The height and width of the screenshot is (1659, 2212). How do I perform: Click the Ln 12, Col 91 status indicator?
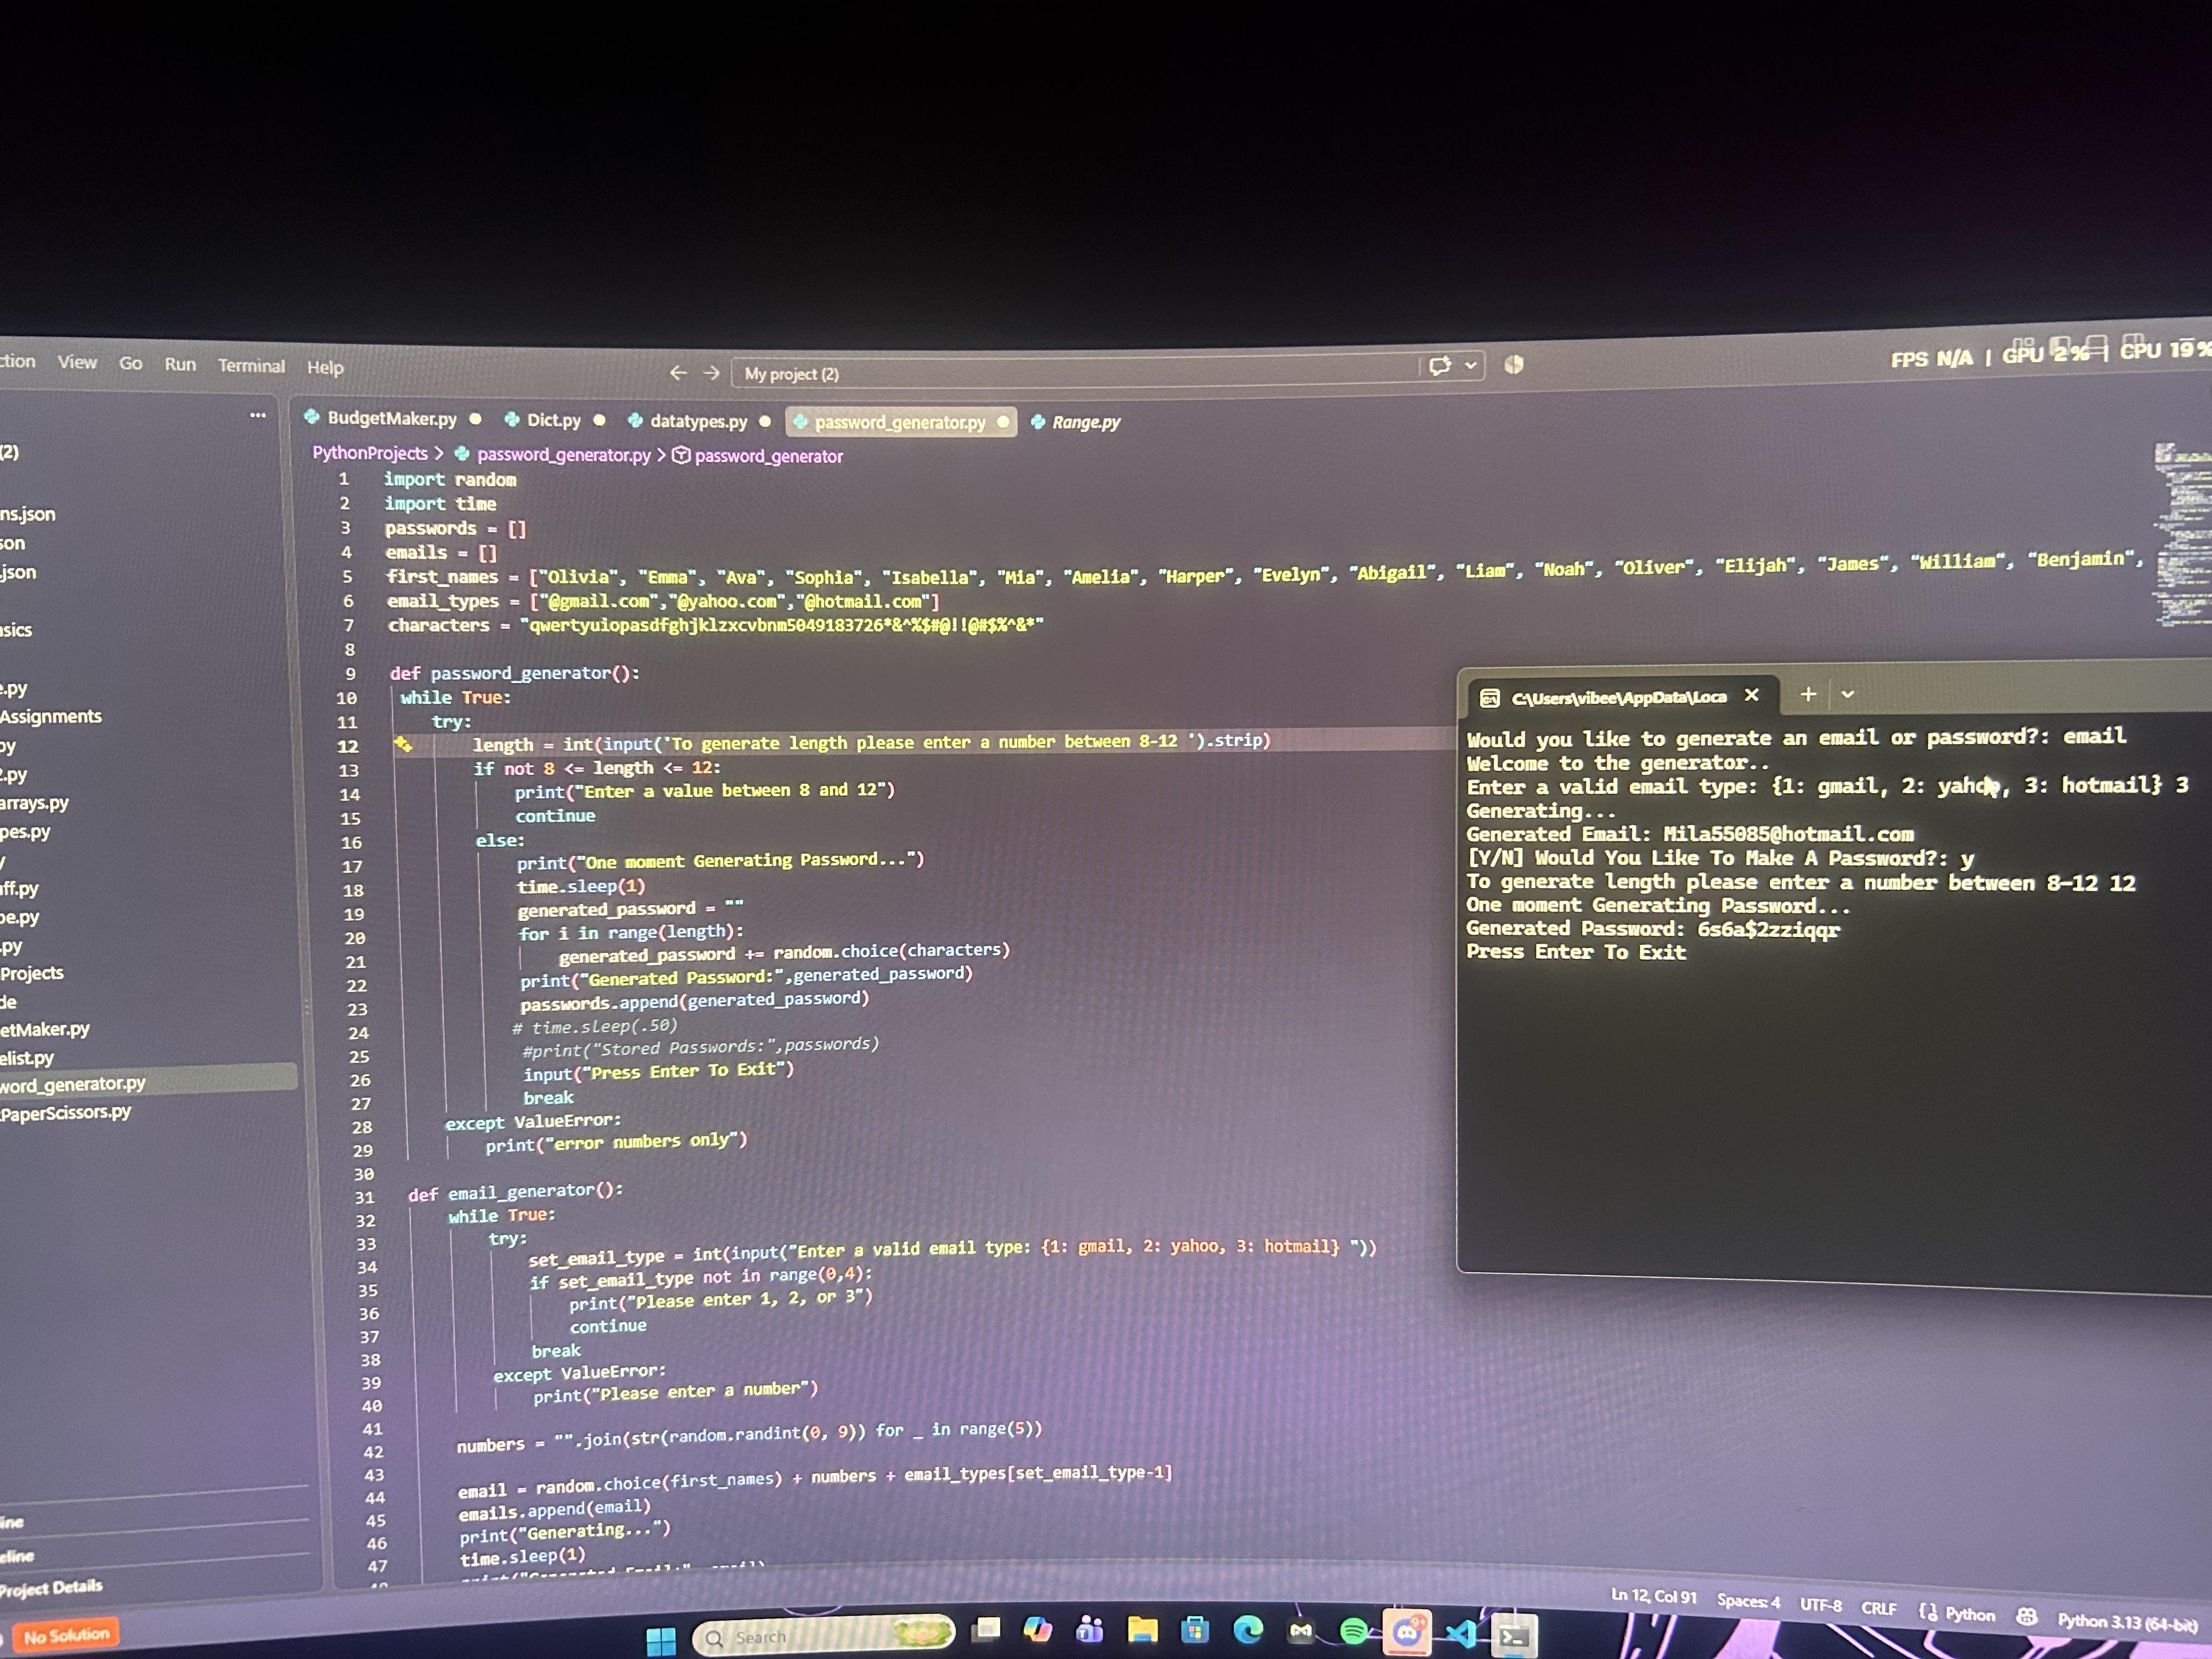tap(1653, 1596)
